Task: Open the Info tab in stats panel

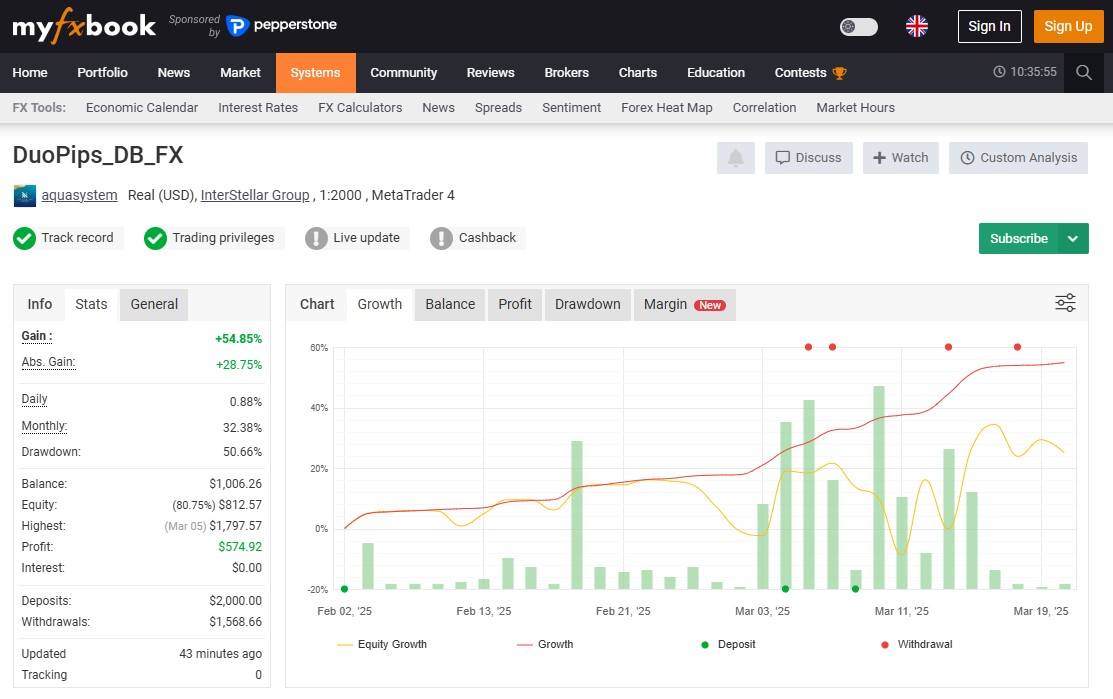Action: (39, 304)
